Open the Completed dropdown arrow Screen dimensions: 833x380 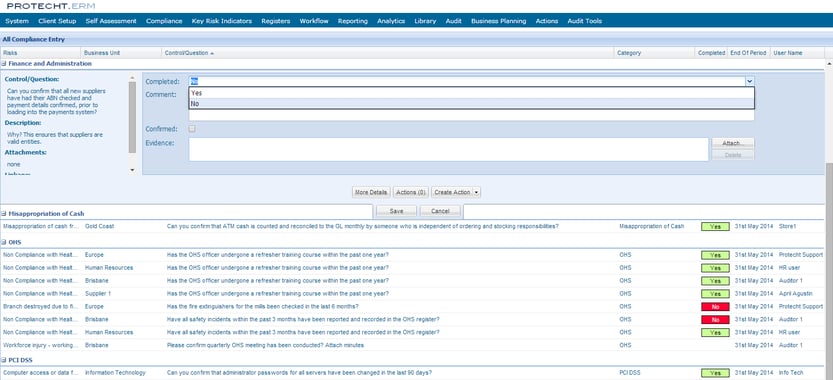tap(749, 81)
